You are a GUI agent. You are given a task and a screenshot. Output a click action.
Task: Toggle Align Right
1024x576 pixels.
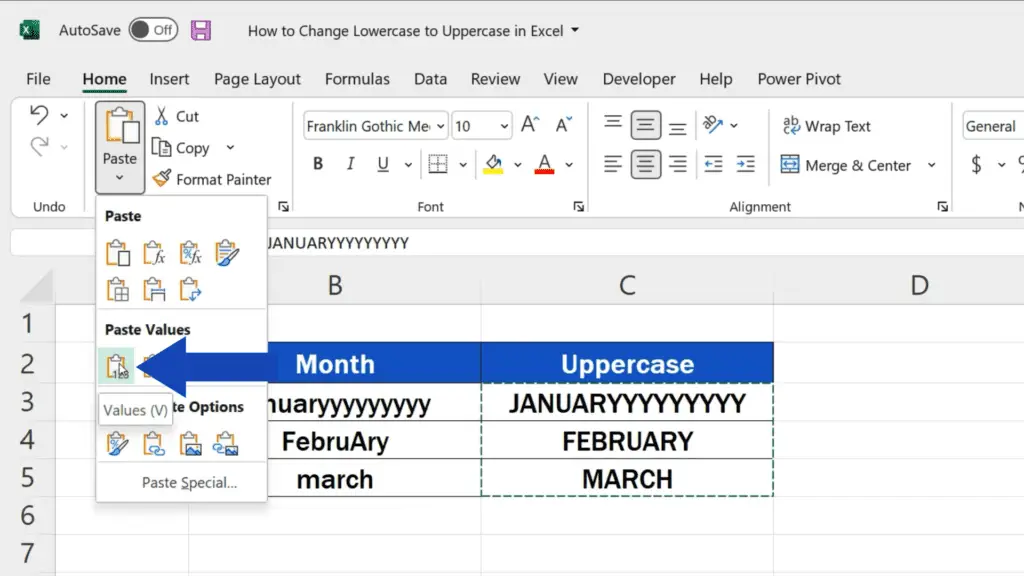(x=678, y=164)
